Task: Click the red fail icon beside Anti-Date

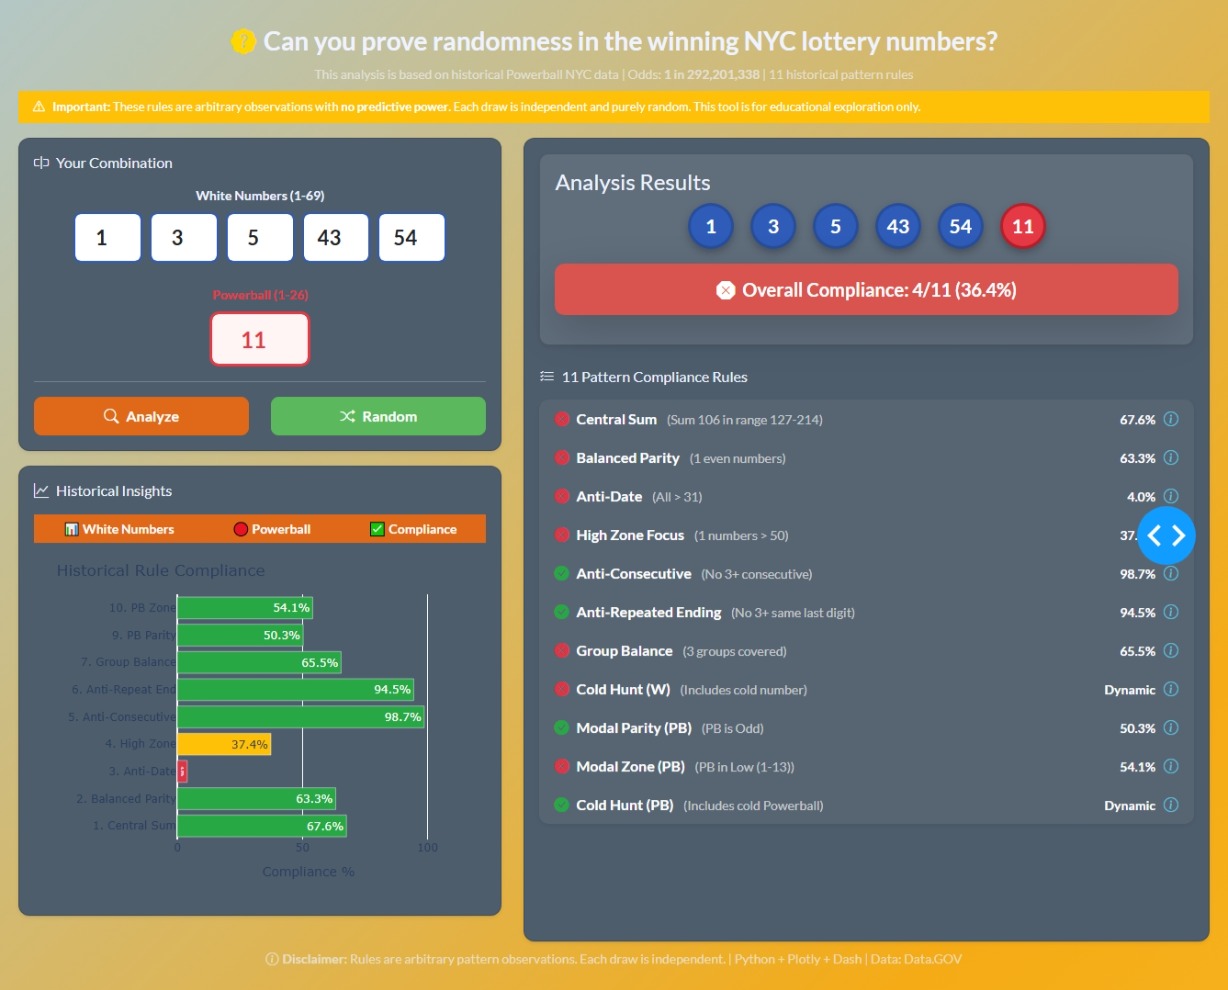Action: pyautogui.click(x=562, y=496)
